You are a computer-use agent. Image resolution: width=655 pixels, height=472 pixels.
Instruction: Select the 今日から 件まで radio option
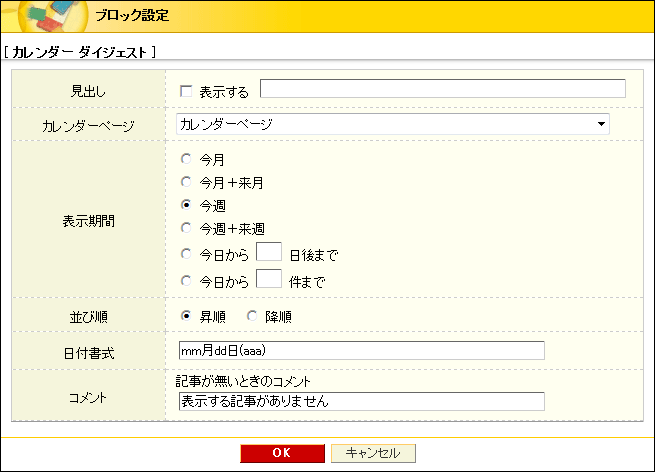[186, 281]
